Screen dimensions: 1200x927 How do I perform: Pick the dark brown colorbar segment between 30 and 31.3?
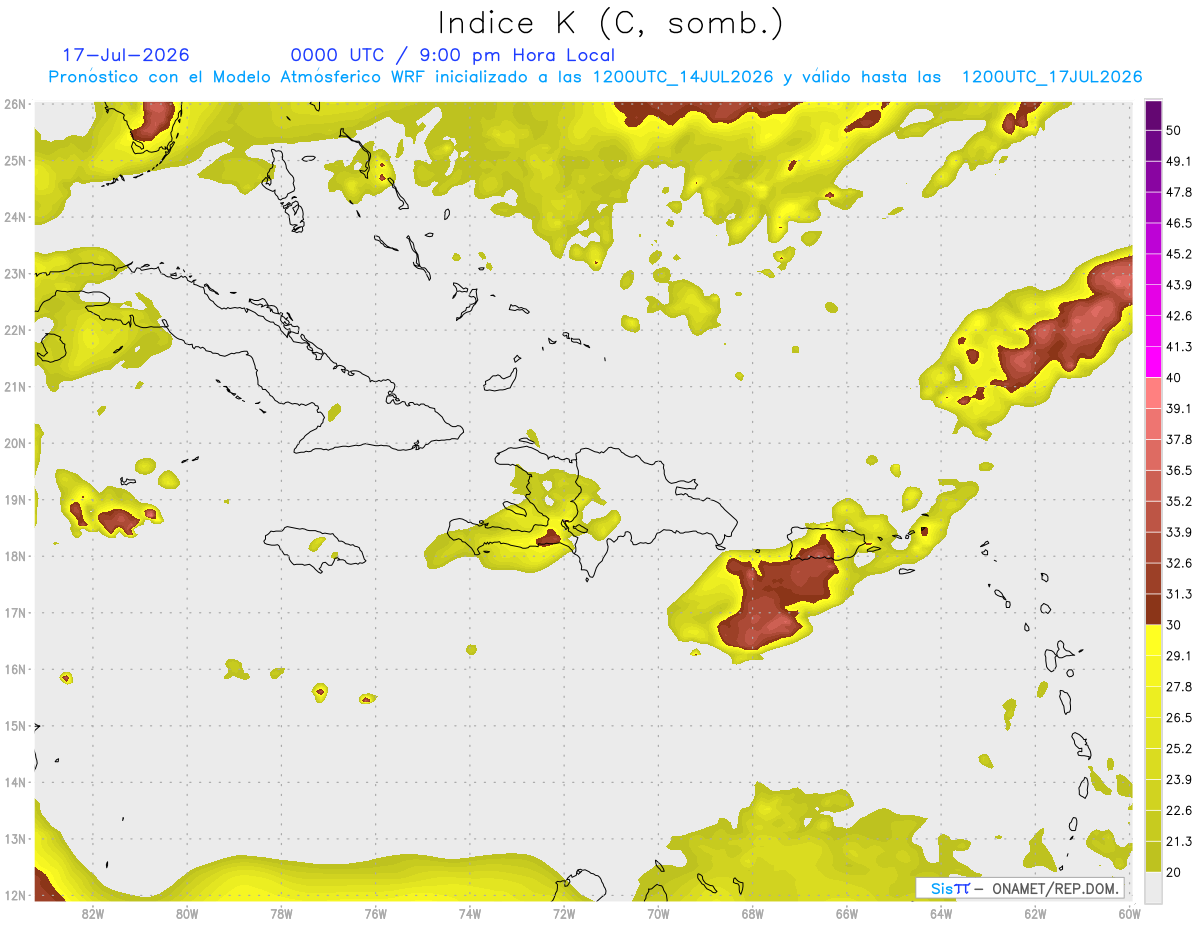point(1153,610)
